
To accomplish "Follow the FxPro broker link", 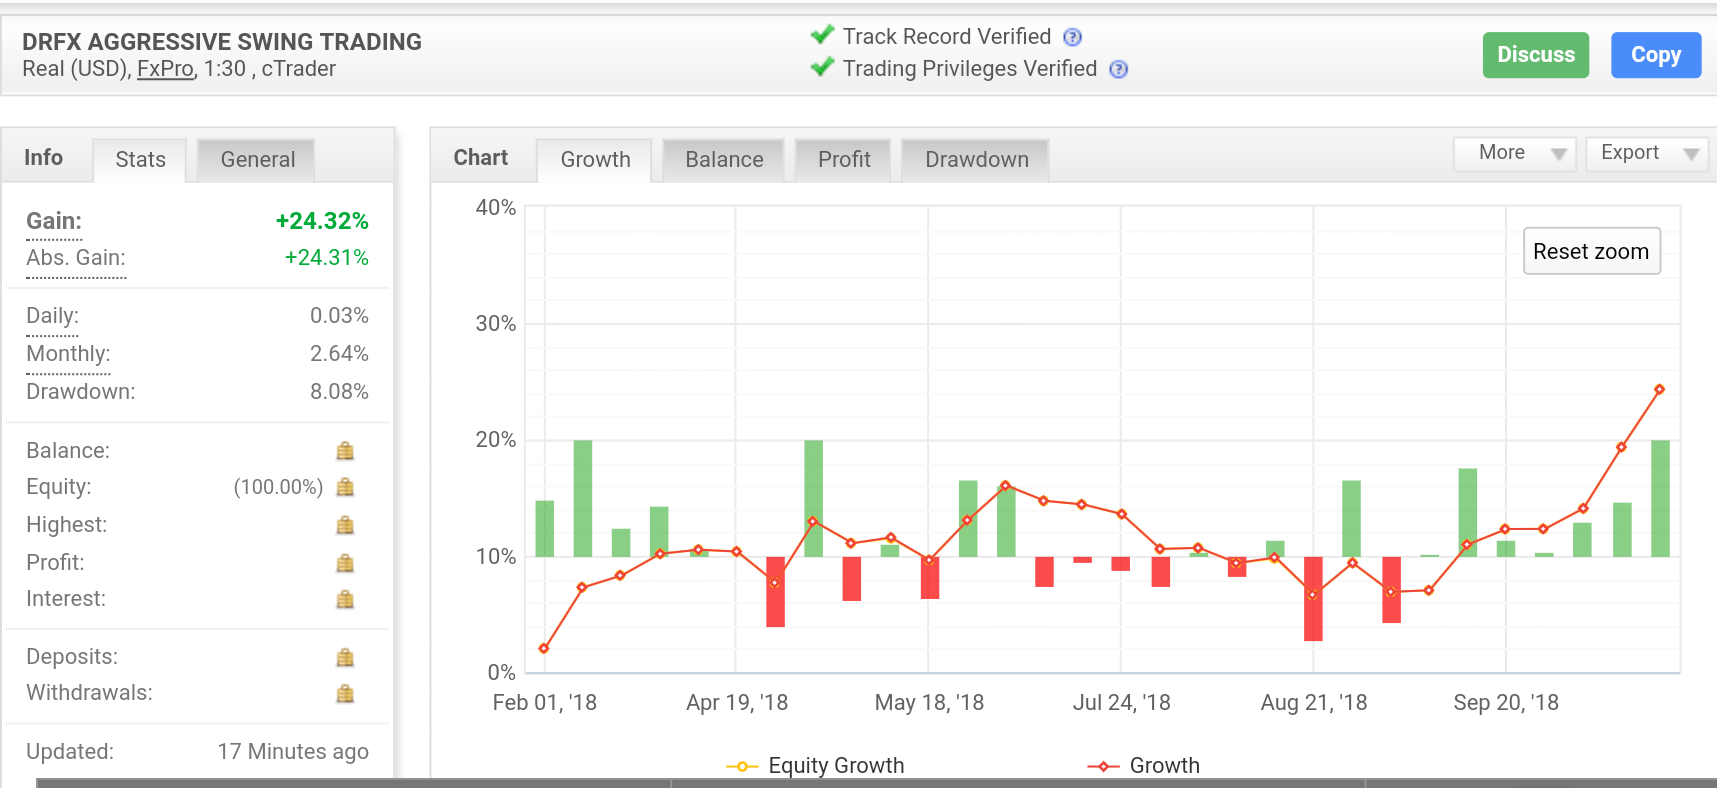I will [165, 69].
